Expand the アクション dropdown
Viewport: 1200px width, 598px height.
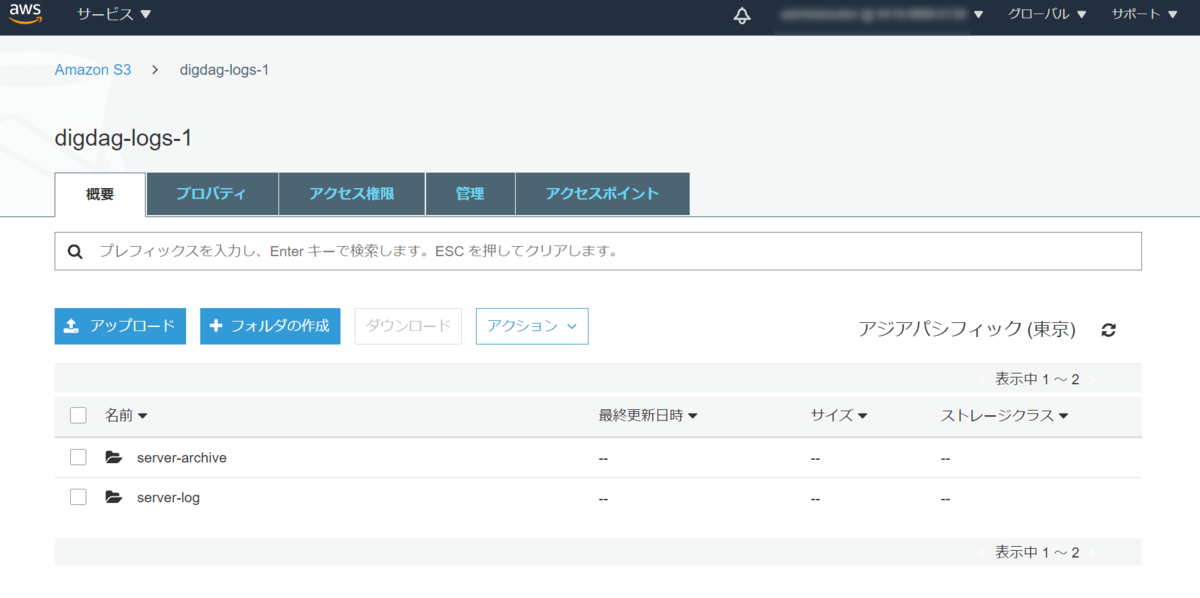click(532, 326)
